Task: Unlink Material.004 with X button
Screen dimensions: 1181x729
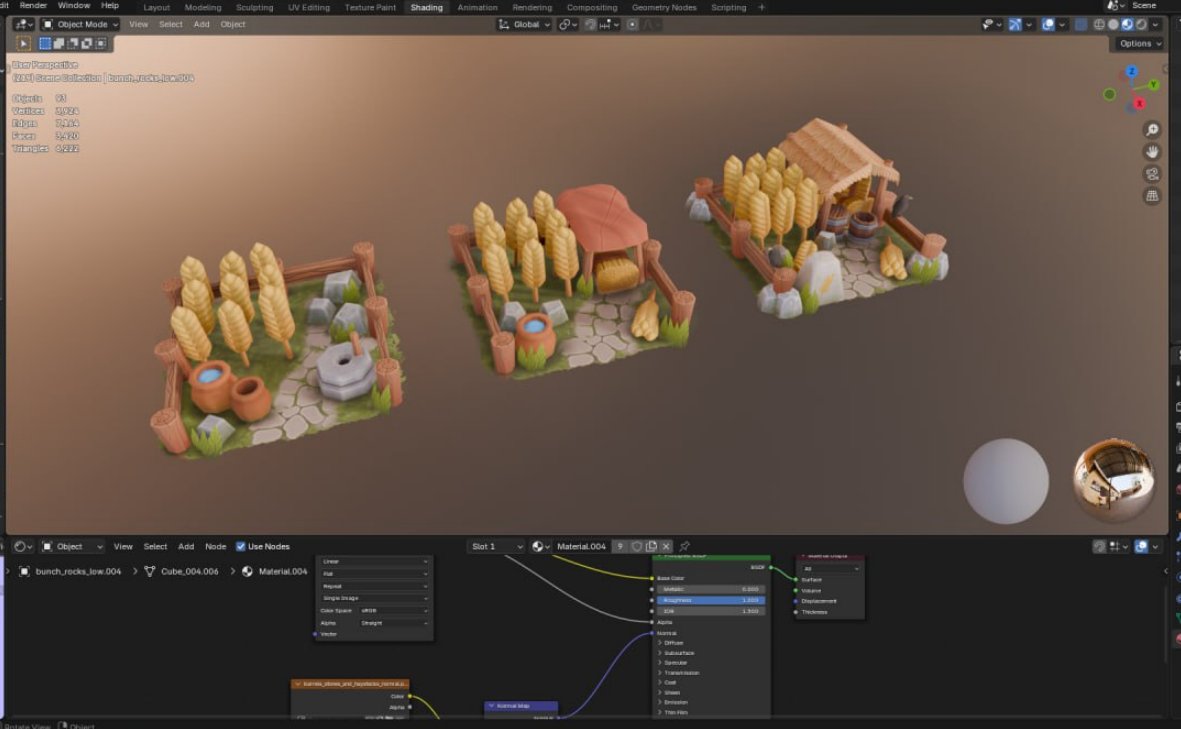Action: [666, 547]
